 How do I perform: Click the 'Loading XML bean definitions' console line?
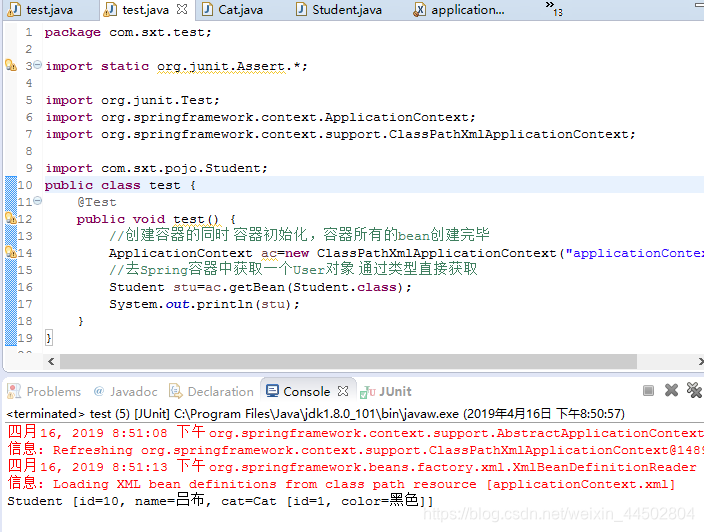[x=341, y=484]
